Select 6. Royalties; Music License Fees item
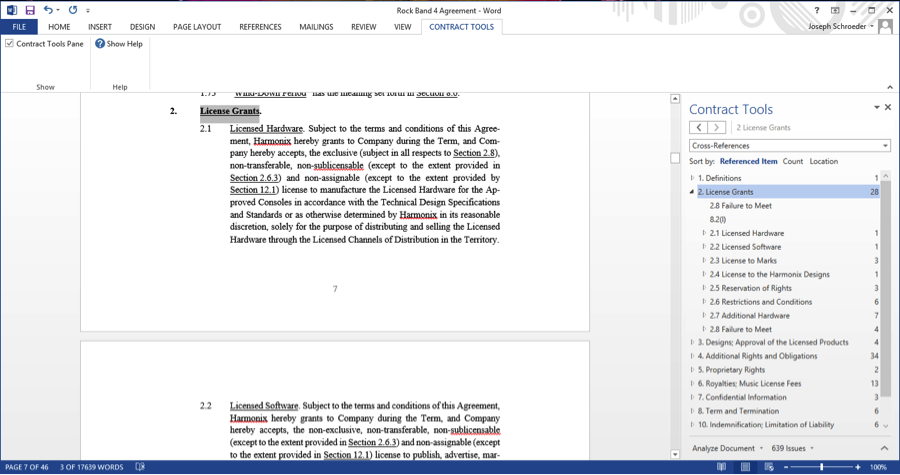The image size is (900, 475). click(749, 383)
